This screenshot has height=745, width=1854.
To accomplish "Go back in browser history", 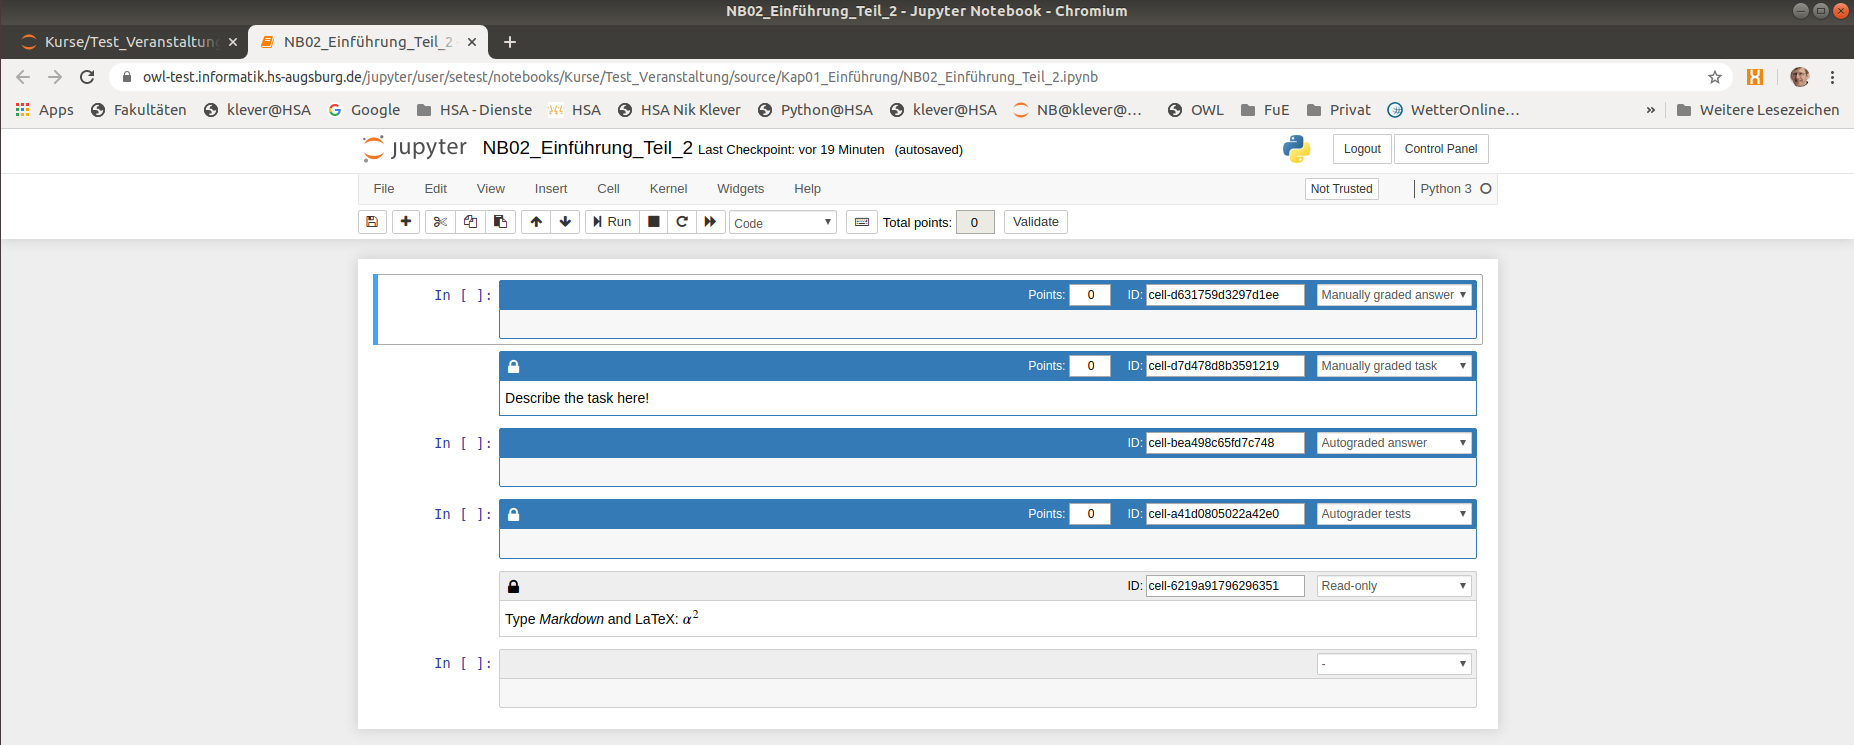I will pos(23,77).
